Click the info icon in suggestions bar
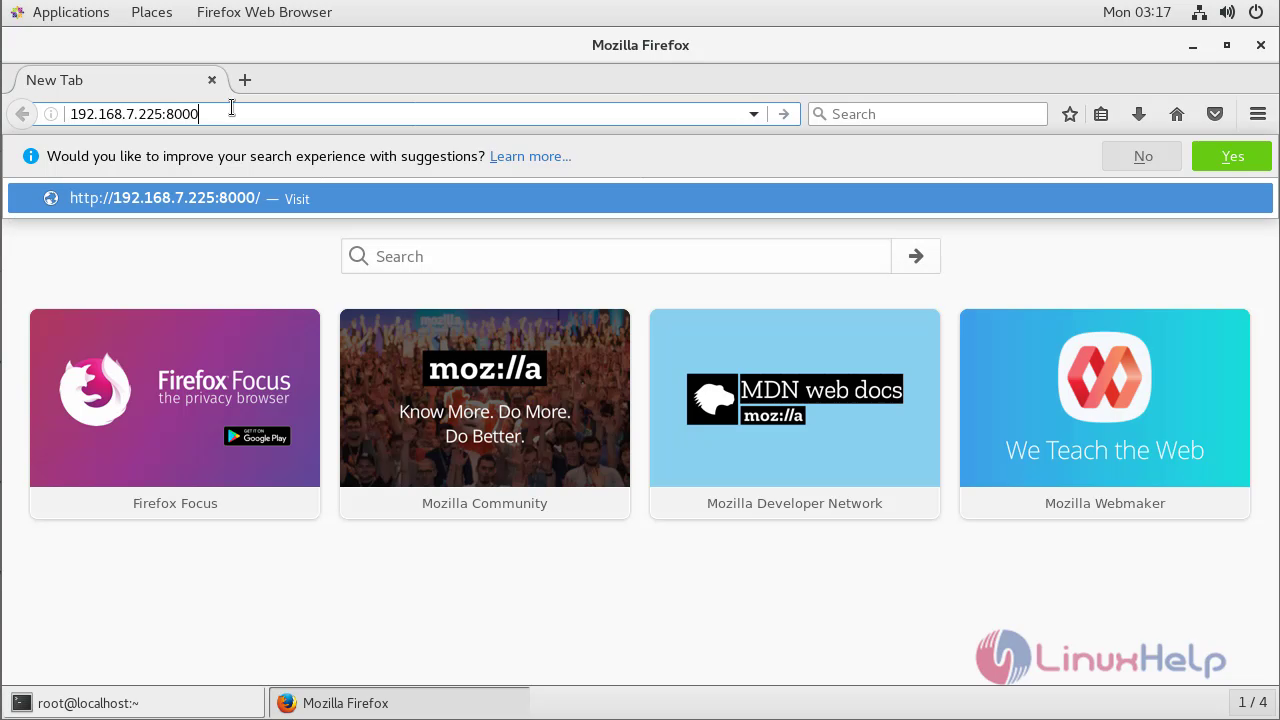Image resolution: width=1280 pixels, height=720 pixels. [x=30, y=156]
